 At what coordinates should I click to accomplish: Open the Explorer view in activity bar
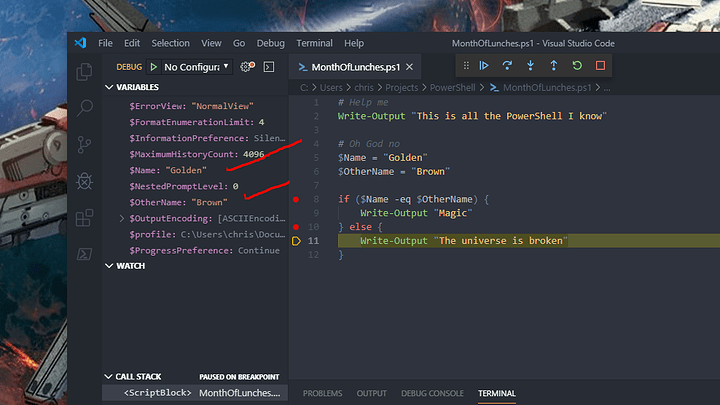tap(84, 72)
